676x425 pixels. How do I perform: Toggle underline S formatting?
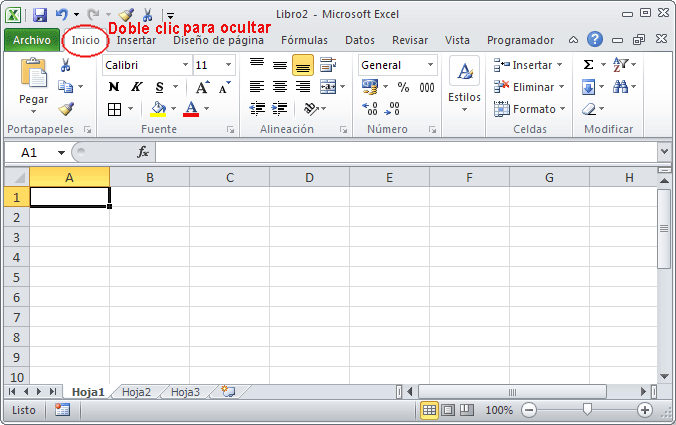click(x=160, y=87)
